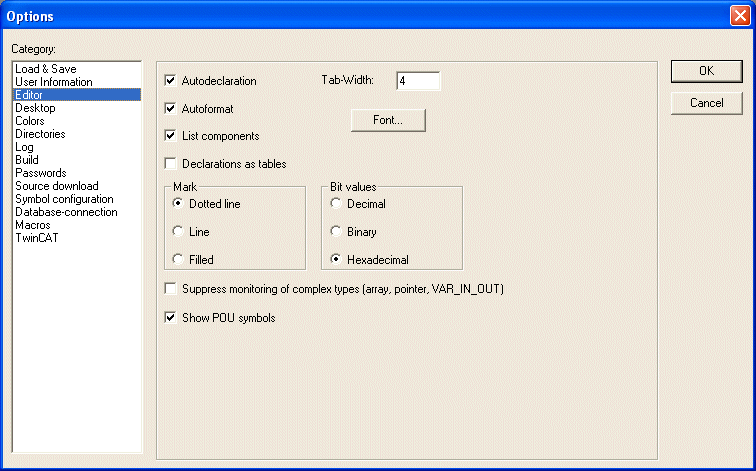Click the Tab-Width input field
Image resolution: width=756 pixels, height=471 pixels.
418,81
